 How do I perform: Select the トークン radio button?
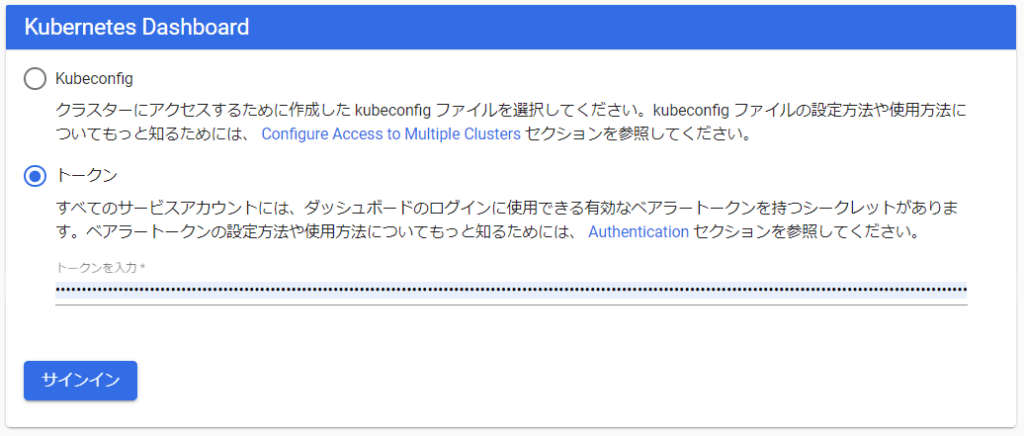35,176
